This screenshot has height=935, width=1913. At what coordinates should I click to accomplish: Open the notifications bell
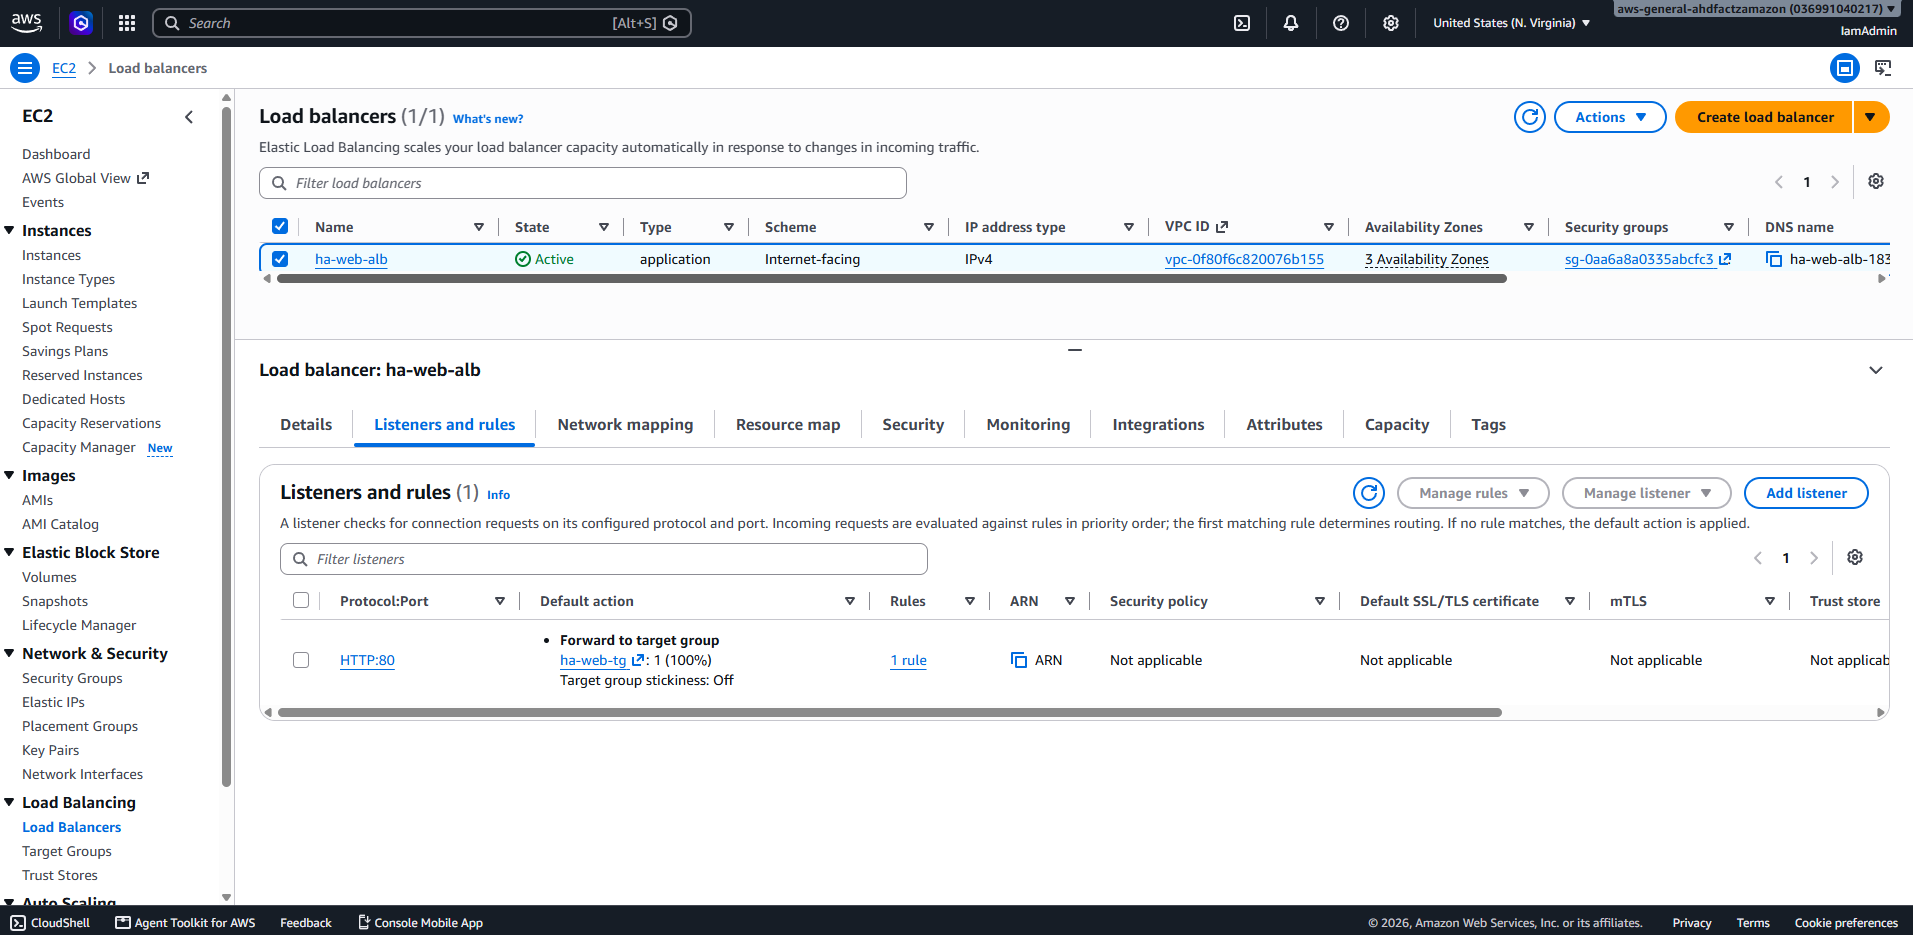[1291, 23]
